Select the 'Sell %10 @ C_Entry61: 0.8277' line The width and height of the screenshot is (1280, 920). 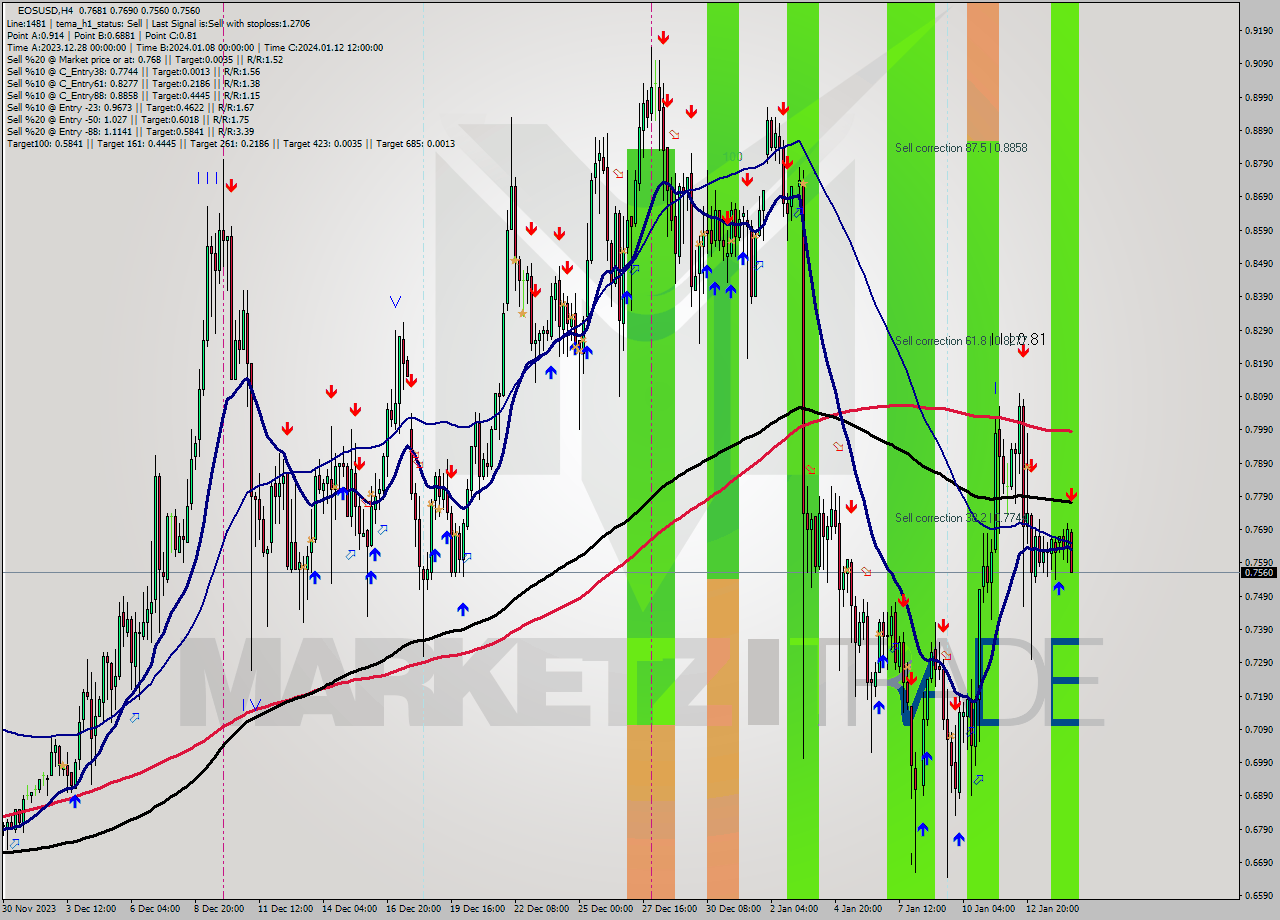coord(133,83)
